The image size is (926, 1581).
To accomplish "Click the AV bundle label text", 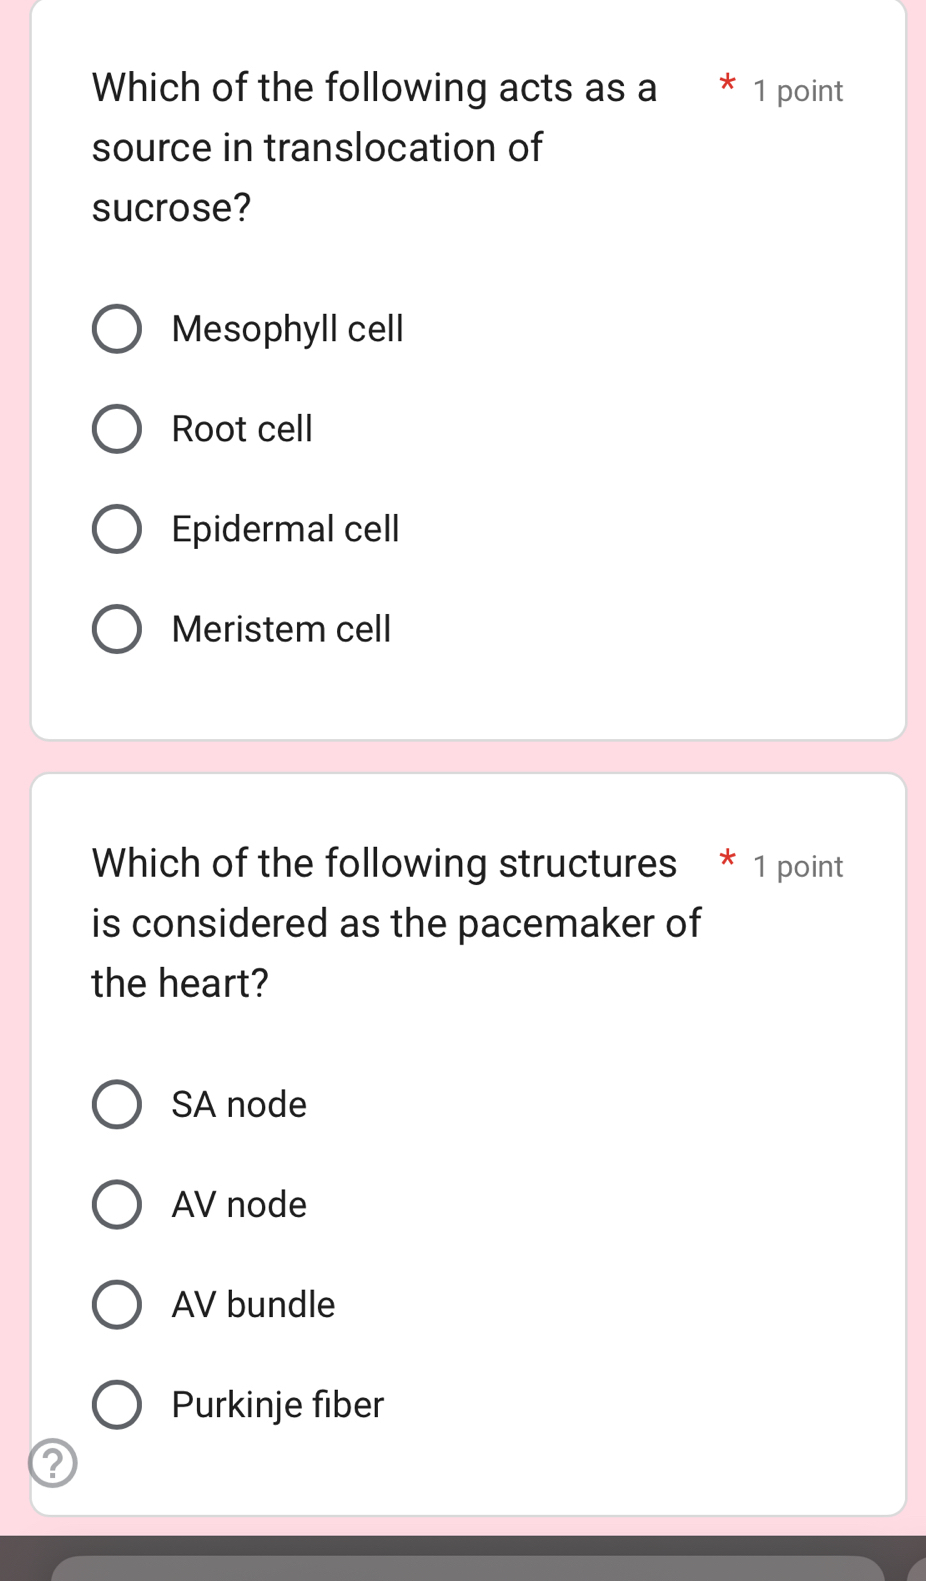I will [x=253, y=1304].
